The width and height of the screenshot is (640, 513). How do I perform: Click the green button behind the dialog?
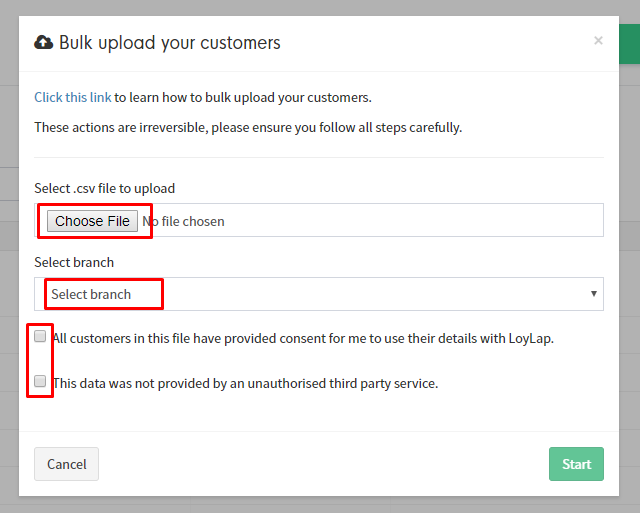(x=629, y=44)
